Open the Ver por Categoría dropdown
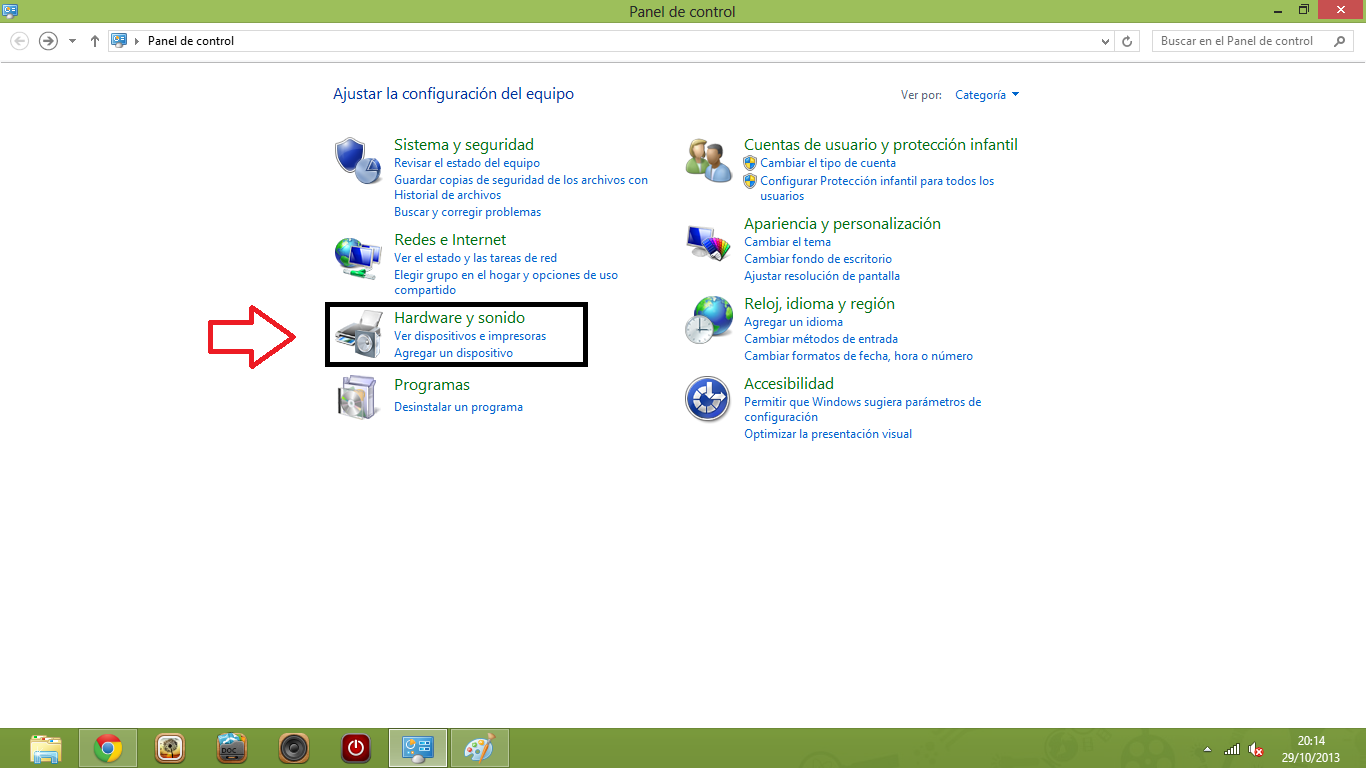Viewport: 1366px width, 768px height. (x=987, y=95)
